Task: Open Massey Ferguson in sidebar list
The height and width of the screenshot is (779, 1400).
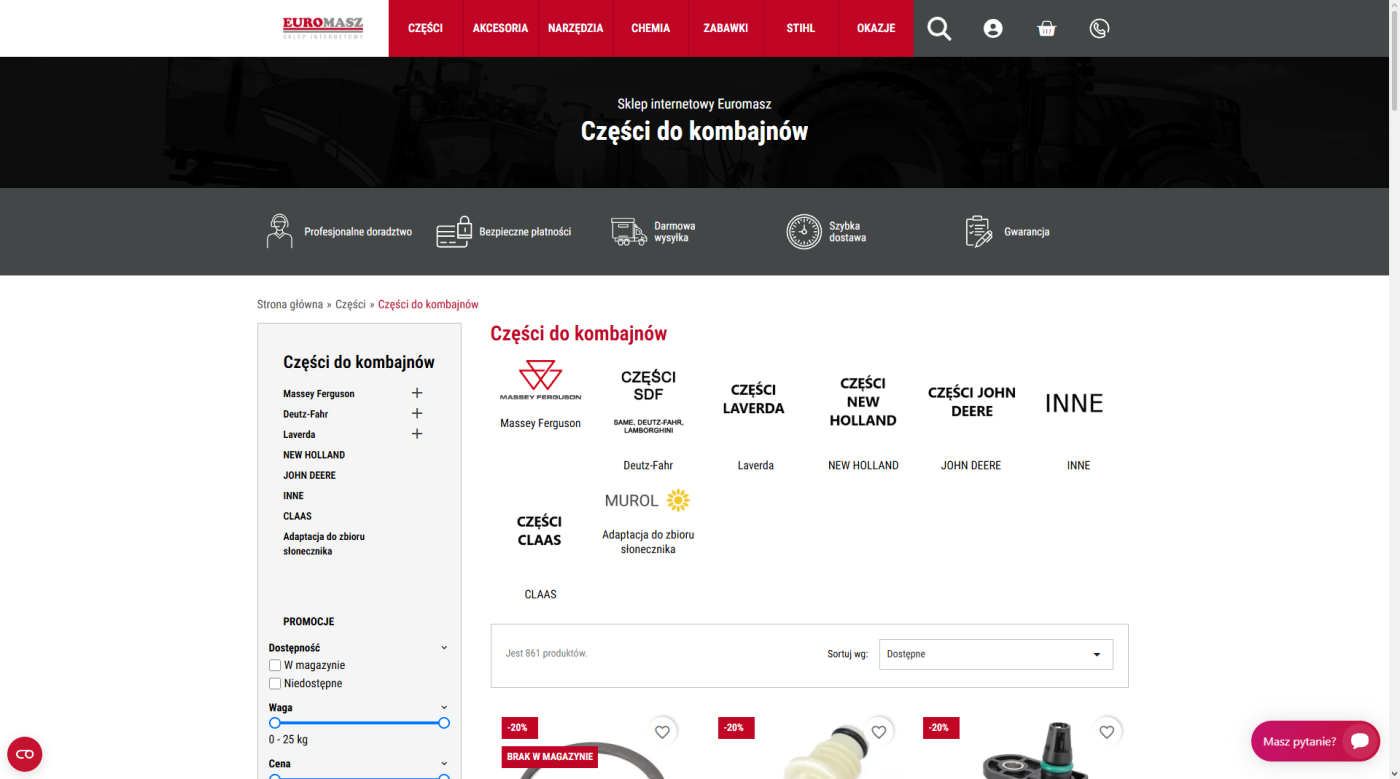Action: click(319, 394)
